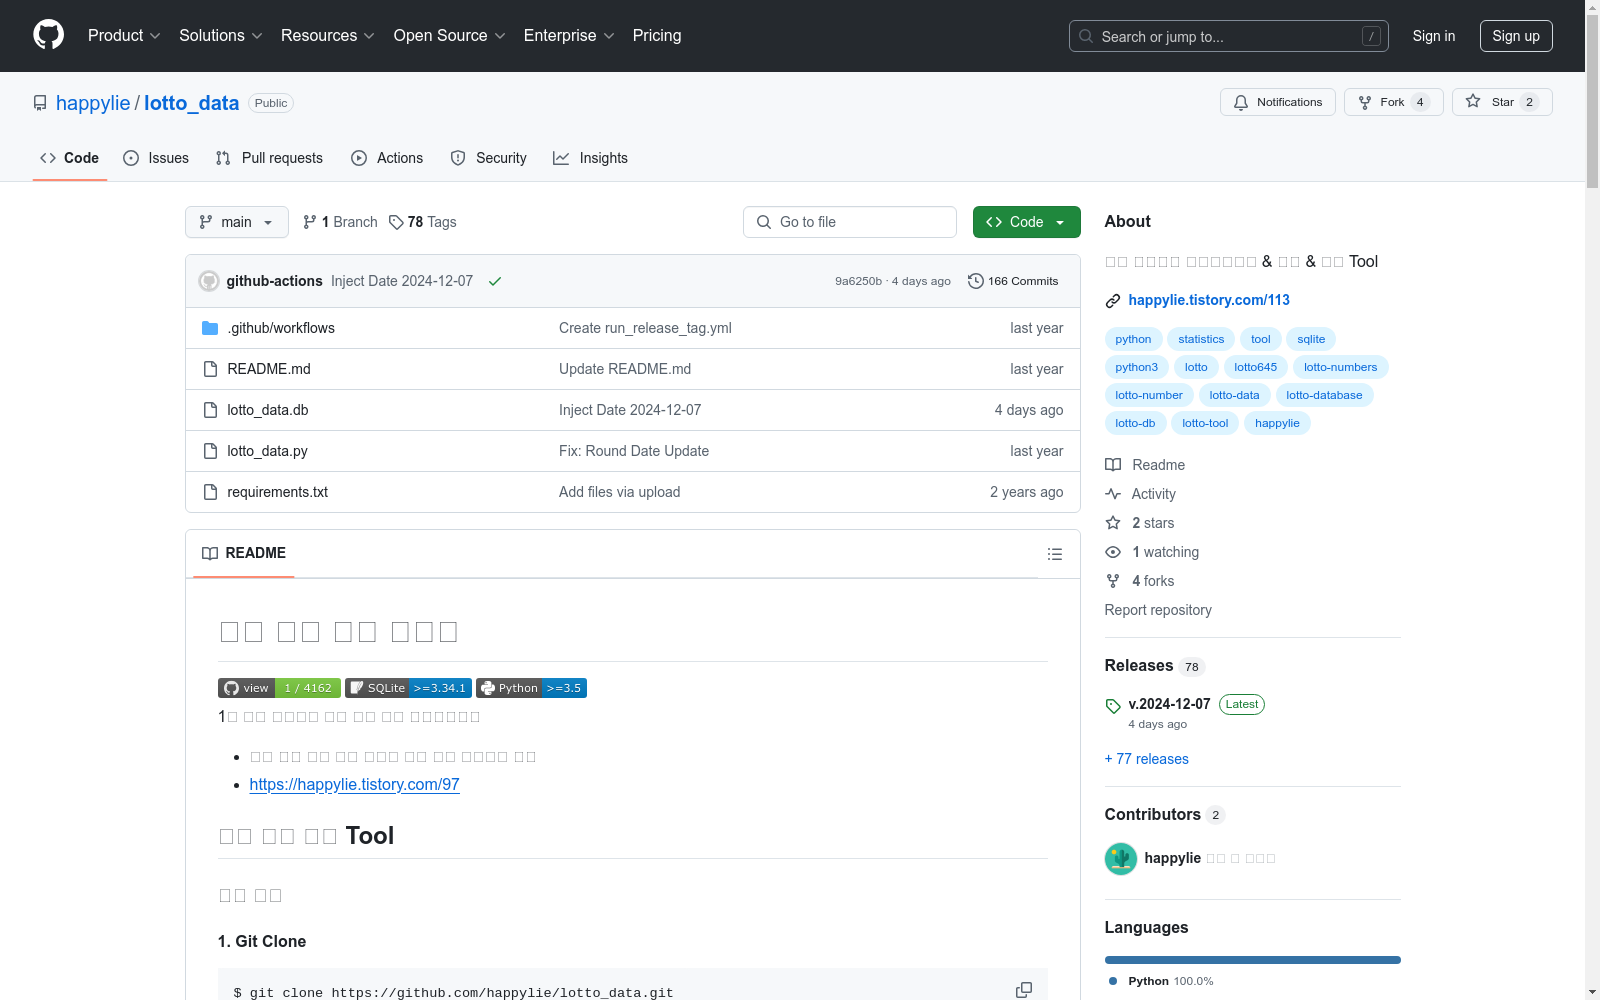The height and width of the screenshot is (1000, 1600).
Task: Open happylie.tistory.com/113 About link
Action: click(x=1208, y=300)
